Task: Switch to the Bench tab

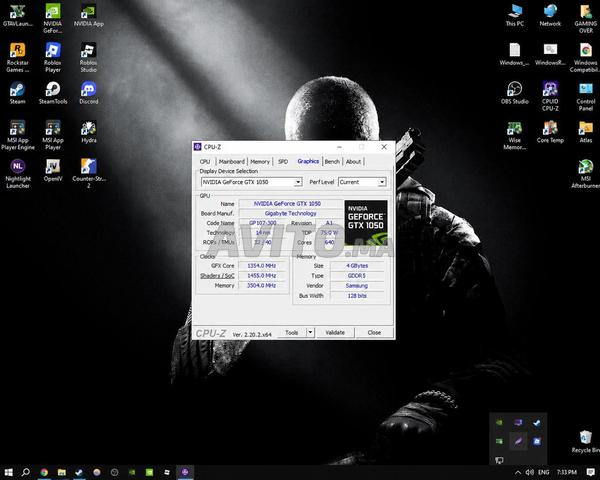Action: point(332,162)
